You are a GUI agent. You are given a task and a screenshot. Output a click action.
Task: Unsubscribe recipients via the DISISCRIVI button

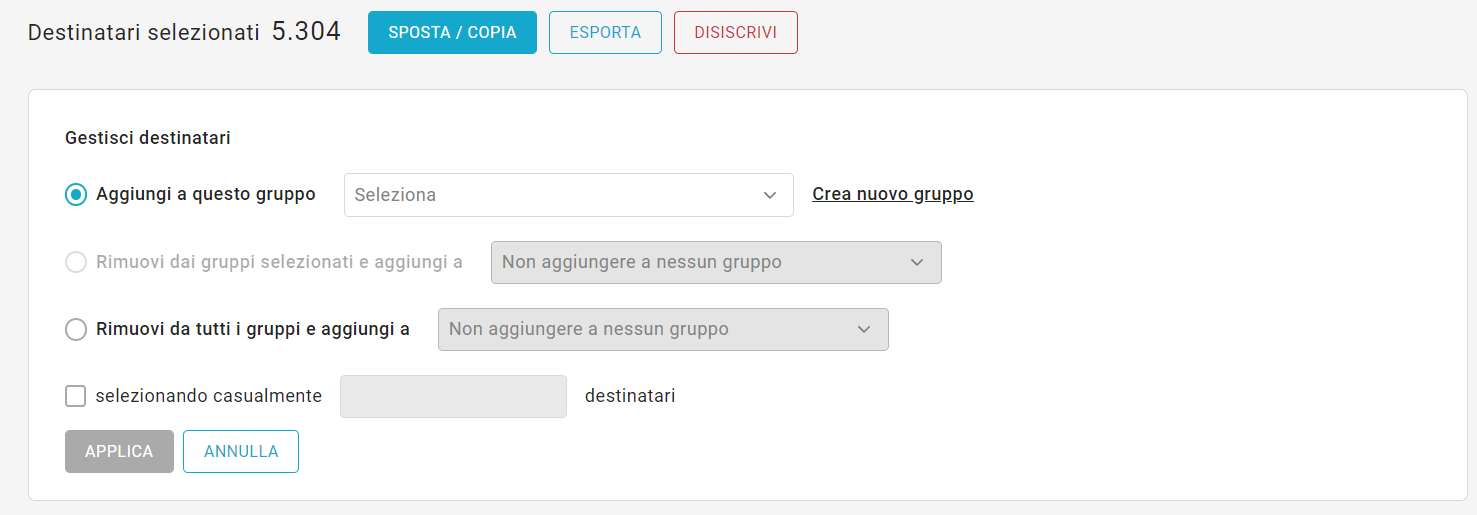tap(735, 32)
